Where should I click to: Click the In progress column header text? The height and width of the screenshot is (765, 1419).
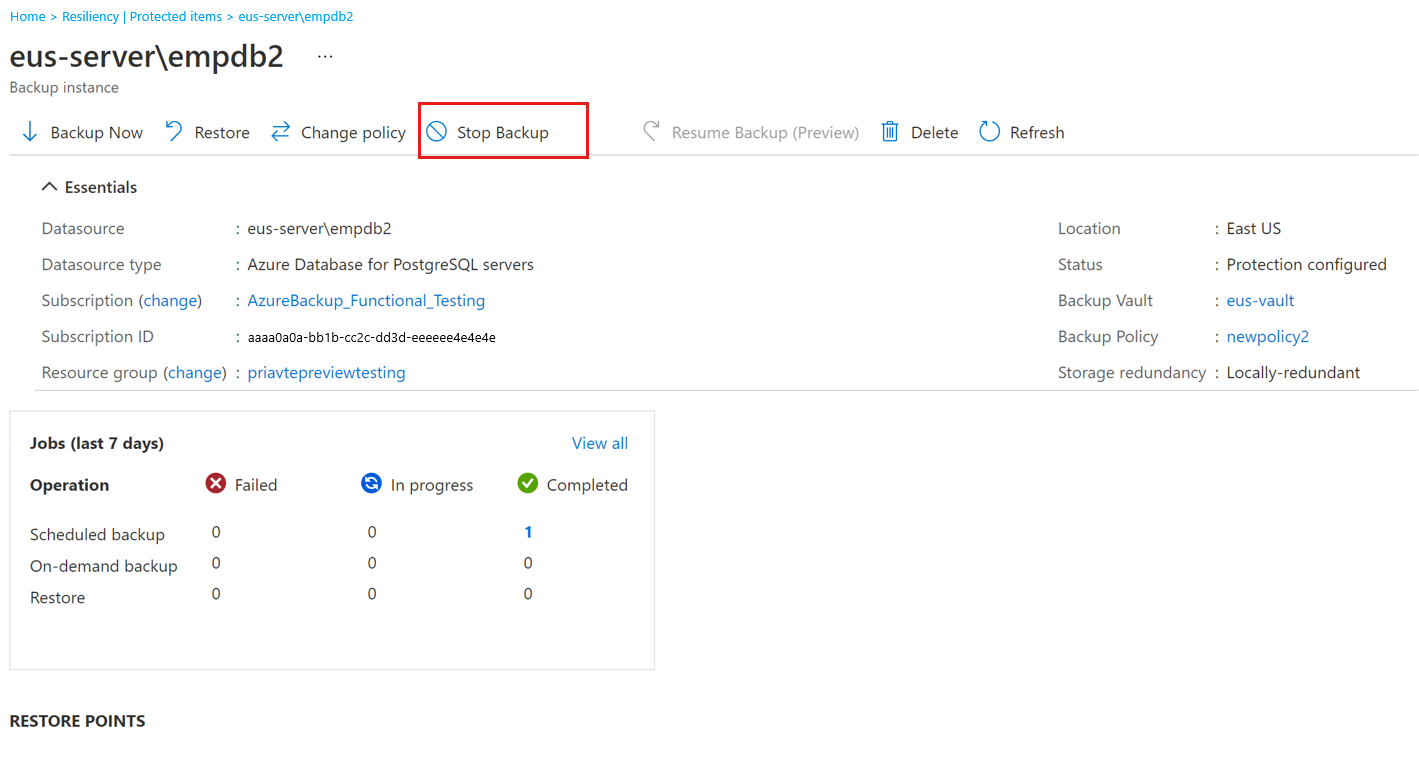(432, 485)
